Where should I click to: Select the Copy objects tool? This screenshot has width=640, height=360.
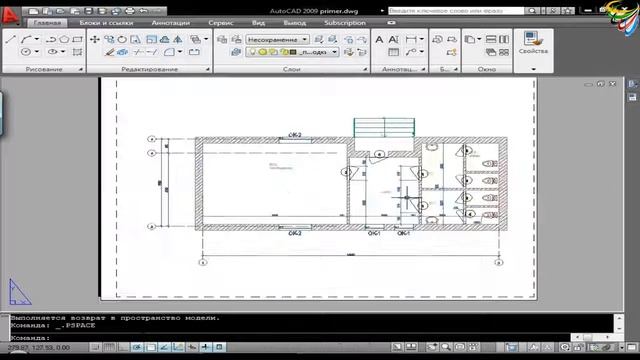109,40
